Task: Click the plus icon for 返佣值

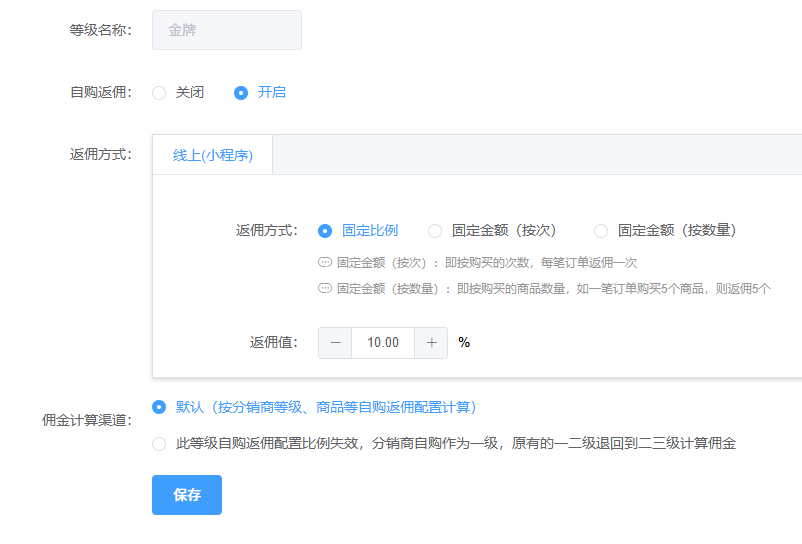Action: coord(431,342)
